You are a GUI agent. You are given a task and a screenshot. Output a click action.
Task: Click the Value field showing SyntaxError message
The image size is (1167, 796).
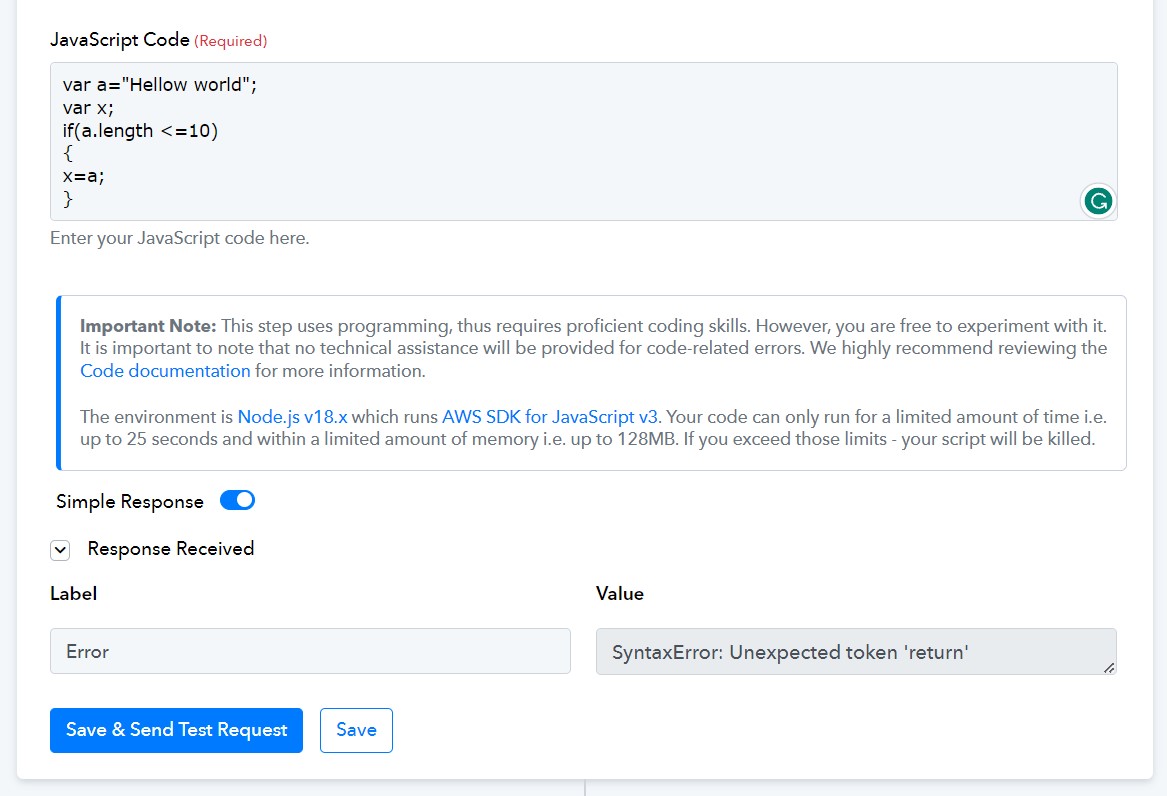tap(856, 652)
